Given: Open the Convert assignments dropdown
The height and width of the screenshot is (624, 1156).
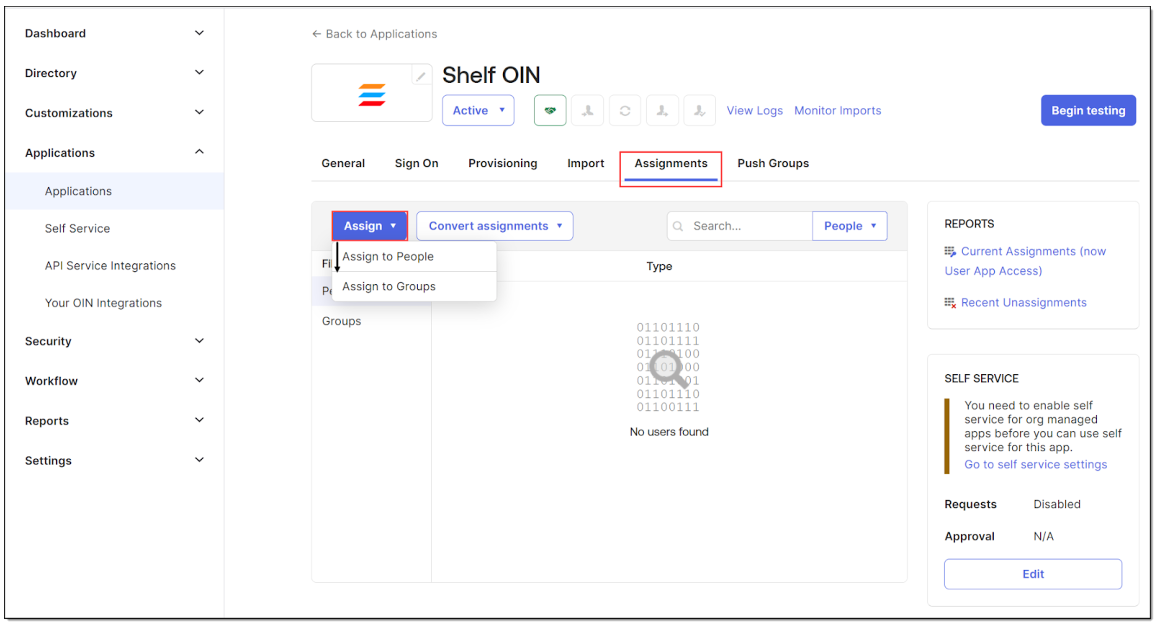Looking at the screenshot, I should [495, 226].
